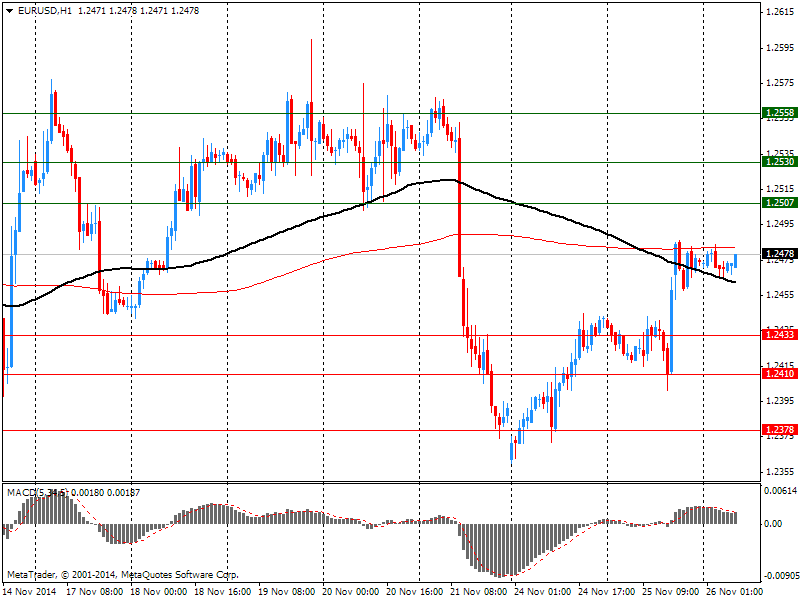800x600 pixels.
Task: Click the 1.2495 price axis value
Action: tap(780, 224)
